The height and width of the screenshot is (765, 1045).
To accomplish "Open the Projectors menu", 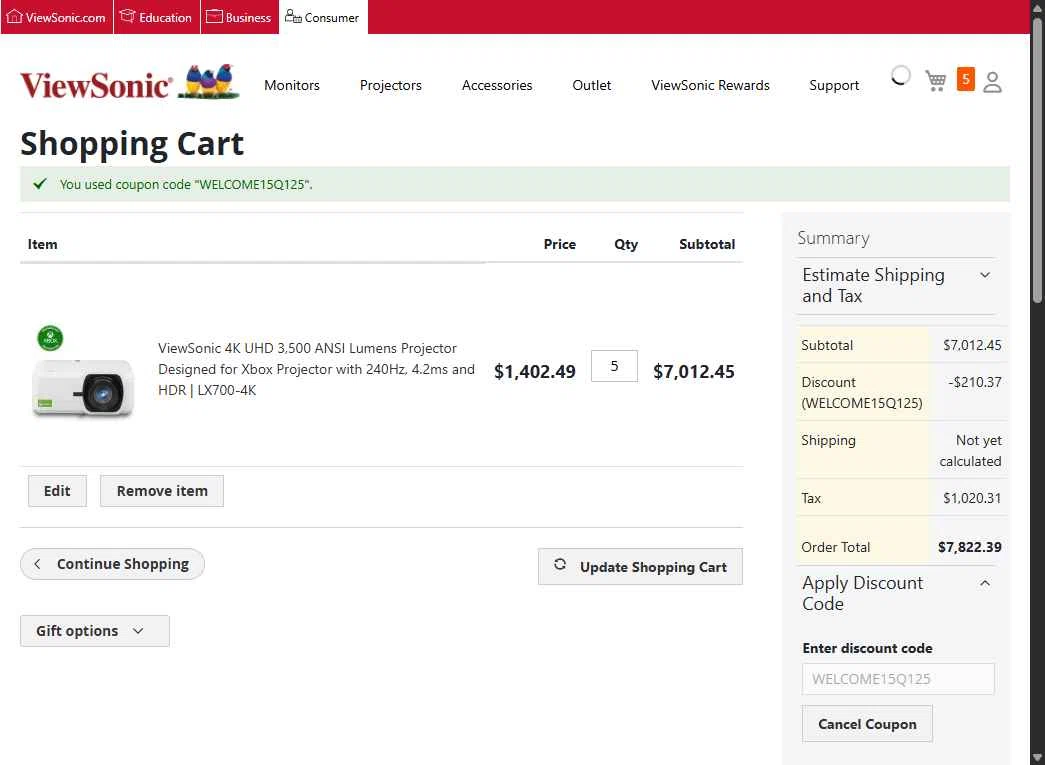I will (391, 85).
